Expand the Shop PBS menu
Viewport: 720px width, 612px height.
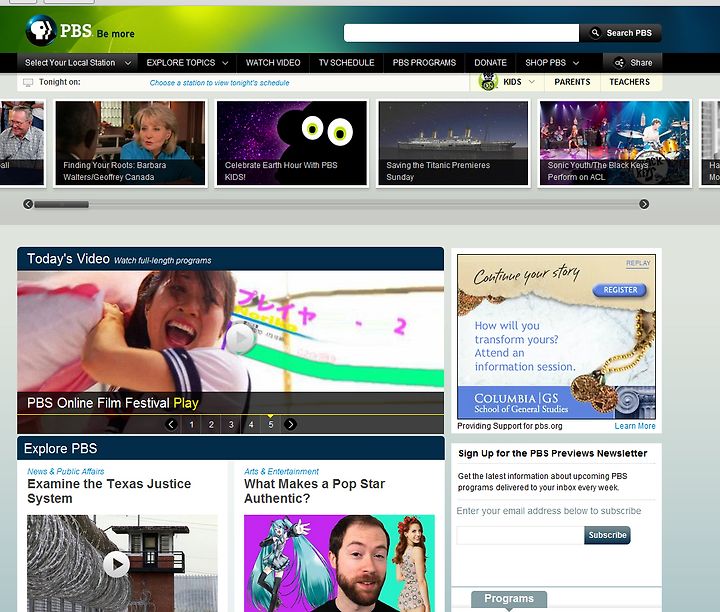[552, 63]
